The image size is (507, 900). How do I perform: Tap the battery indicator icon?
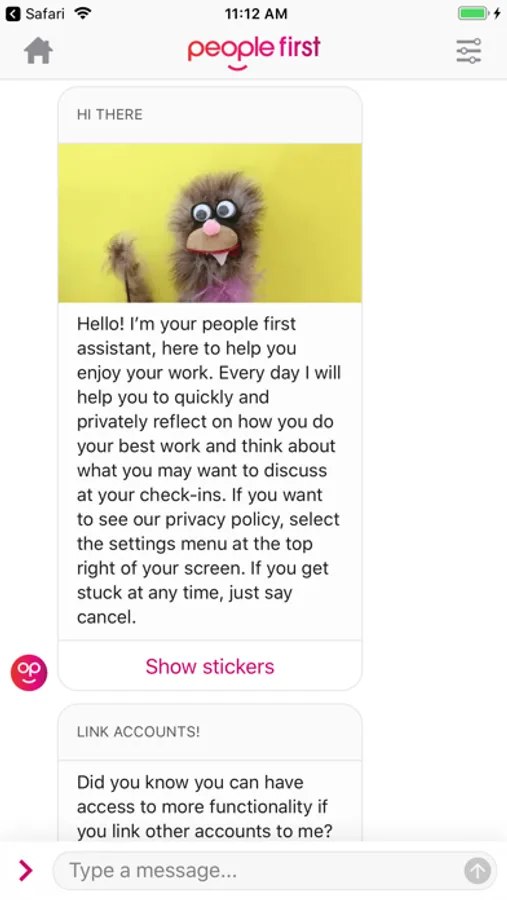[473, 13]
